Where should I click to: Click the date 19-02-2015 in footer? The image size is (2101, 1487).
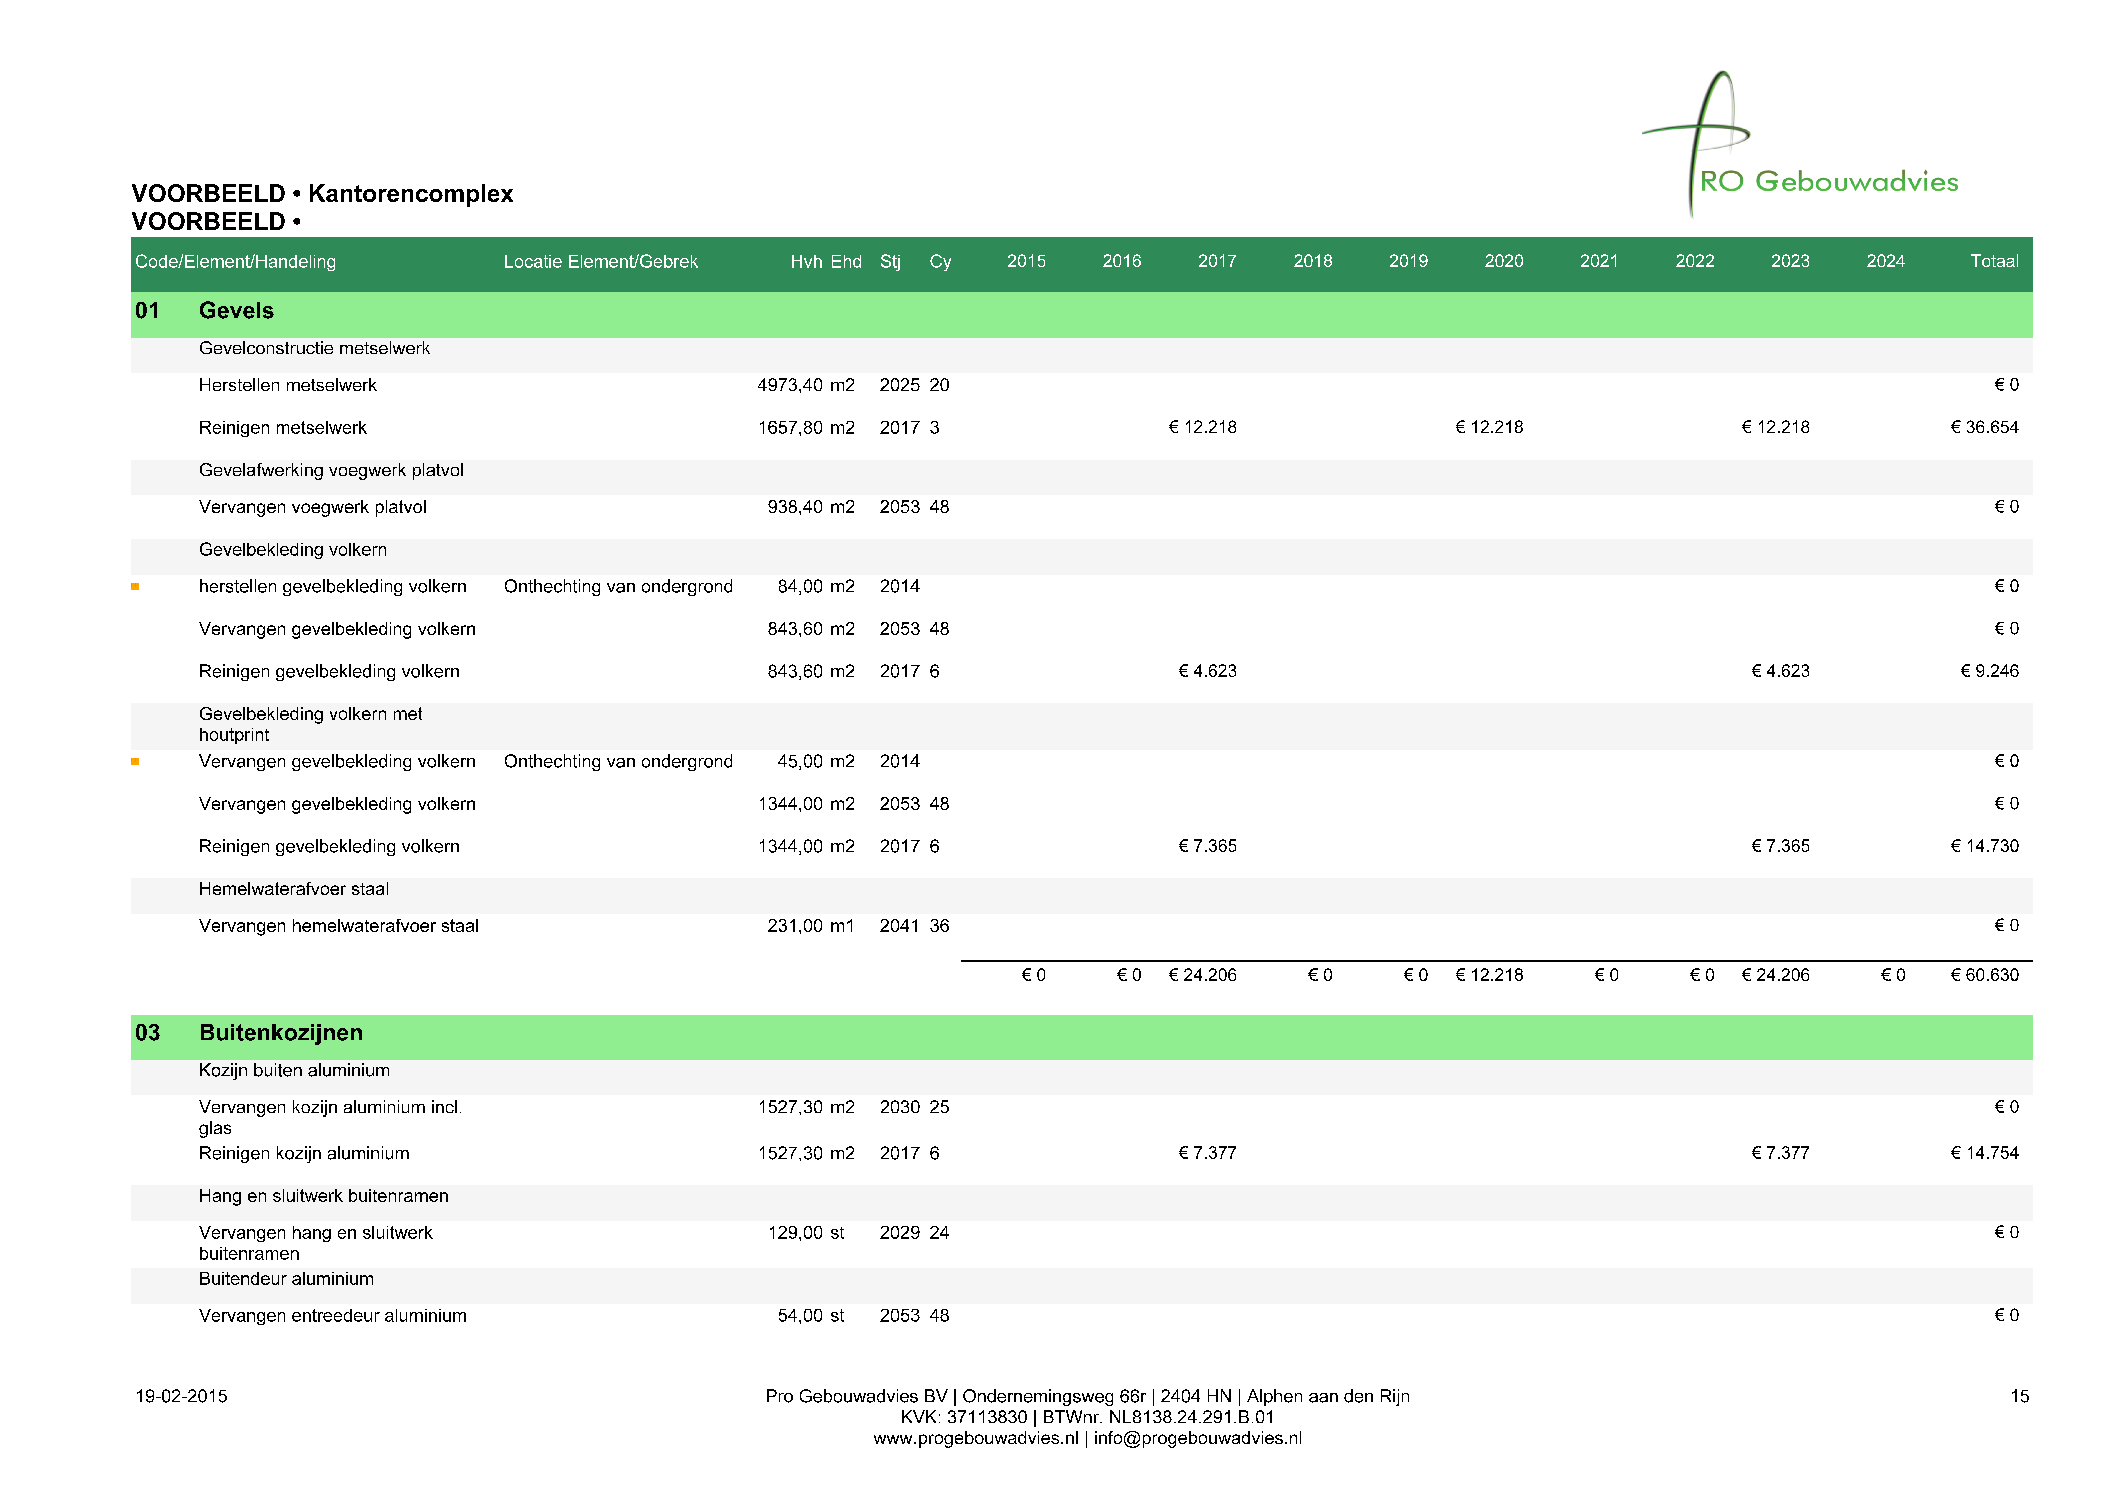181,1397
